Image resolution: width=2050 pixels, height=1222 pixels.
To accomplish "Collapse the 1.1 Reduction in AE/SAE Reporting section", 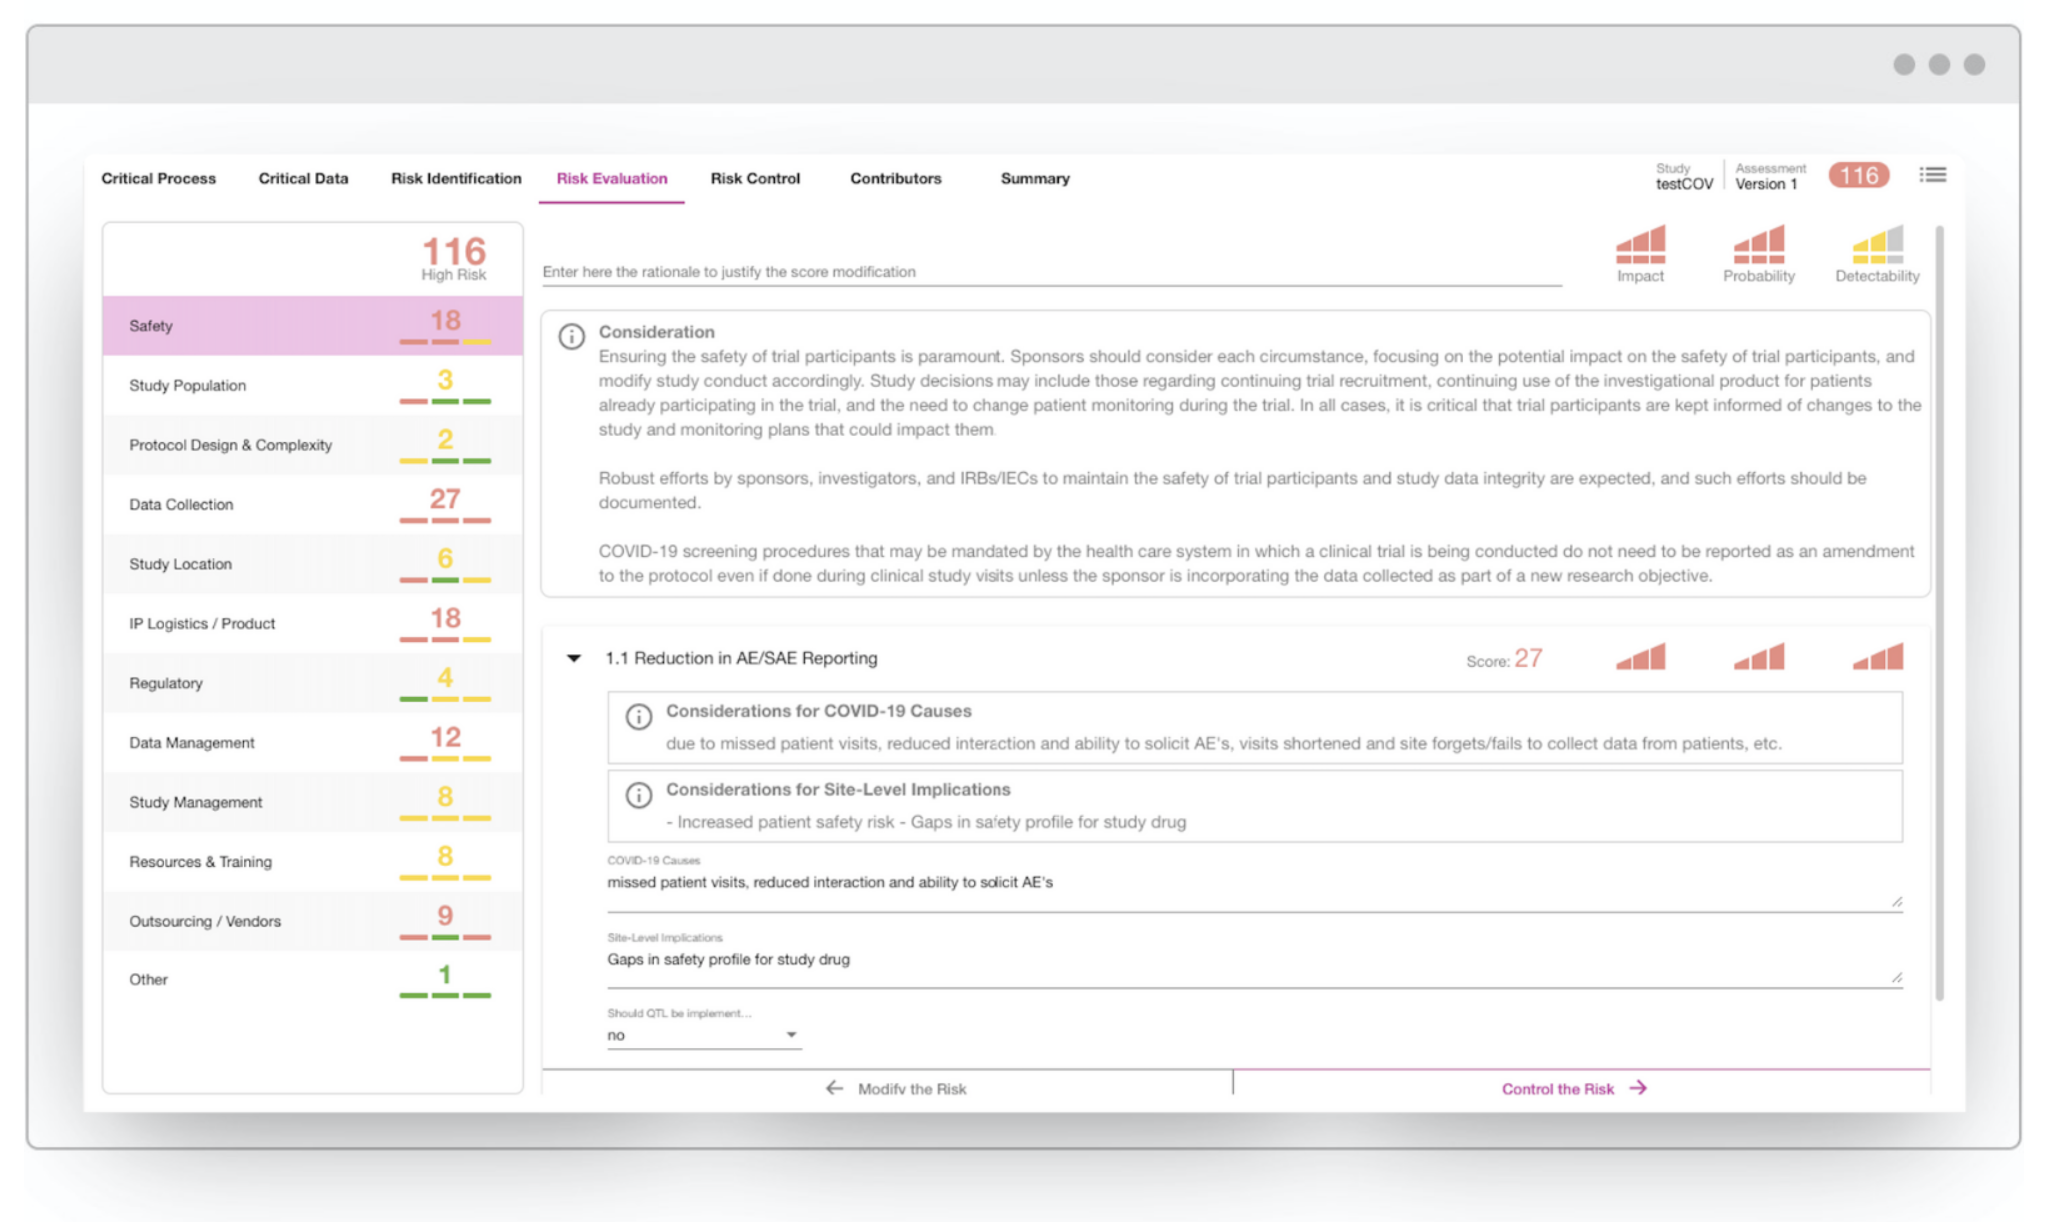I will point(574,657).
